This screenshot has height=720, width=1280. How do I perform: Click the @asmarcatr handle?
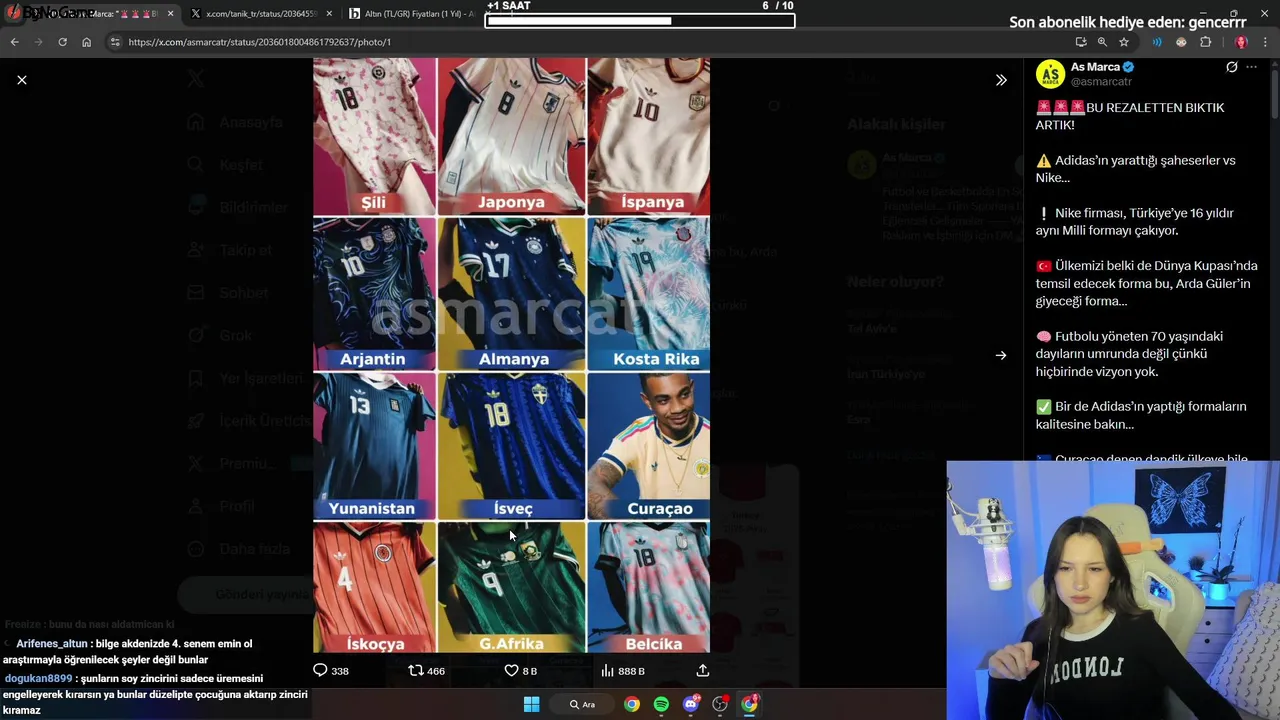[1101, 82]
